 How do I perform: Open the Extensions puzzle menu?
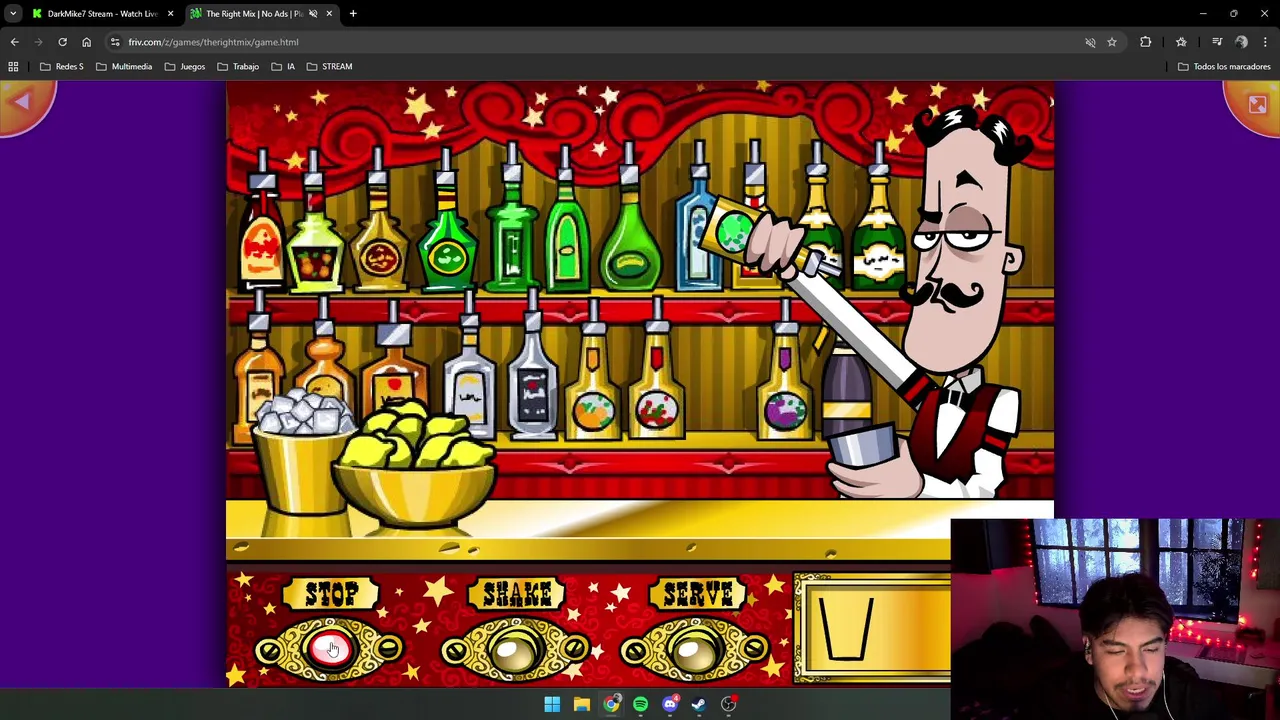[1145, 42]
